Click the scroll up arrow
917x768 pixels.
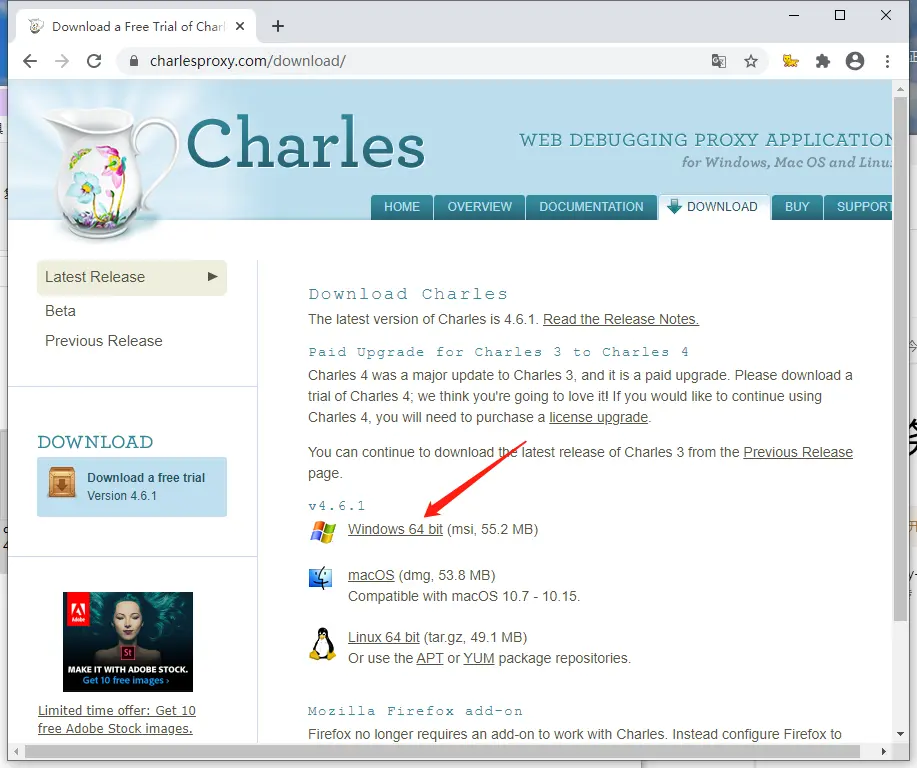click(x=900, y=89)
